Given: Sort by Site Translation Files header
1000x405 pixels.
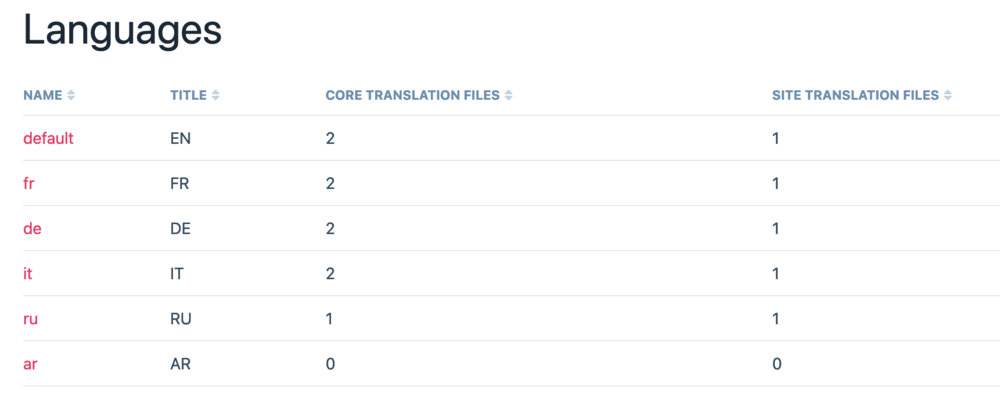Looking at the screenshot, I should [x=855, y=96].
